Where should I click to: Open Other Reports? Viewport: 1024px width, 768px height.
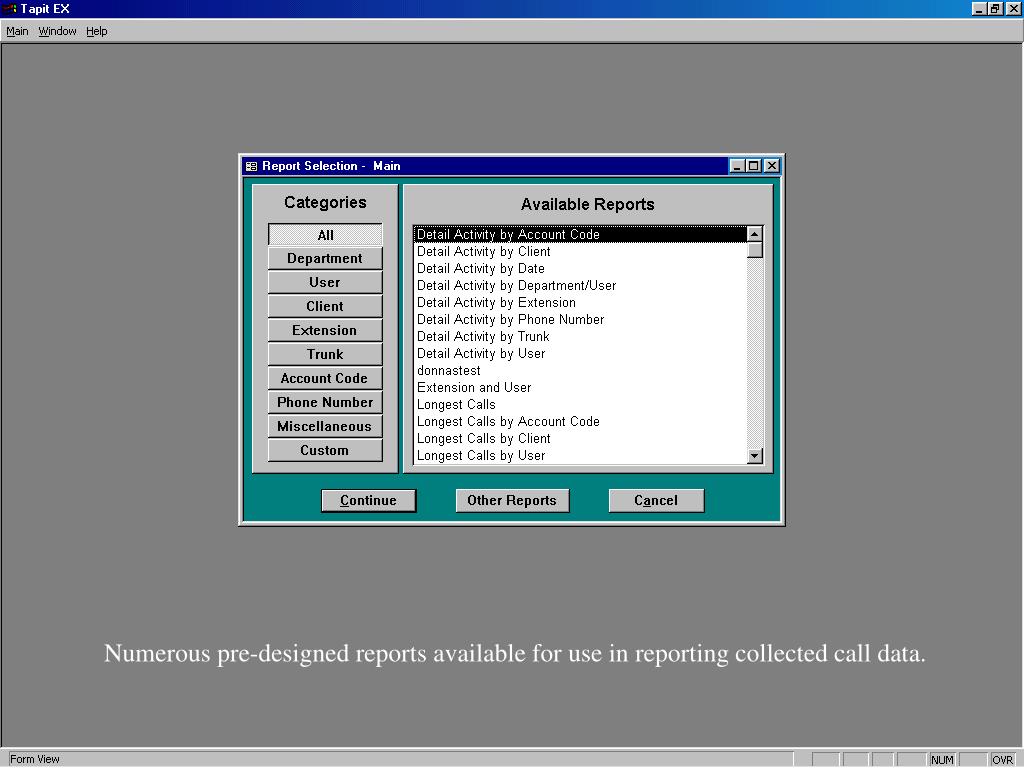[512, 501]
